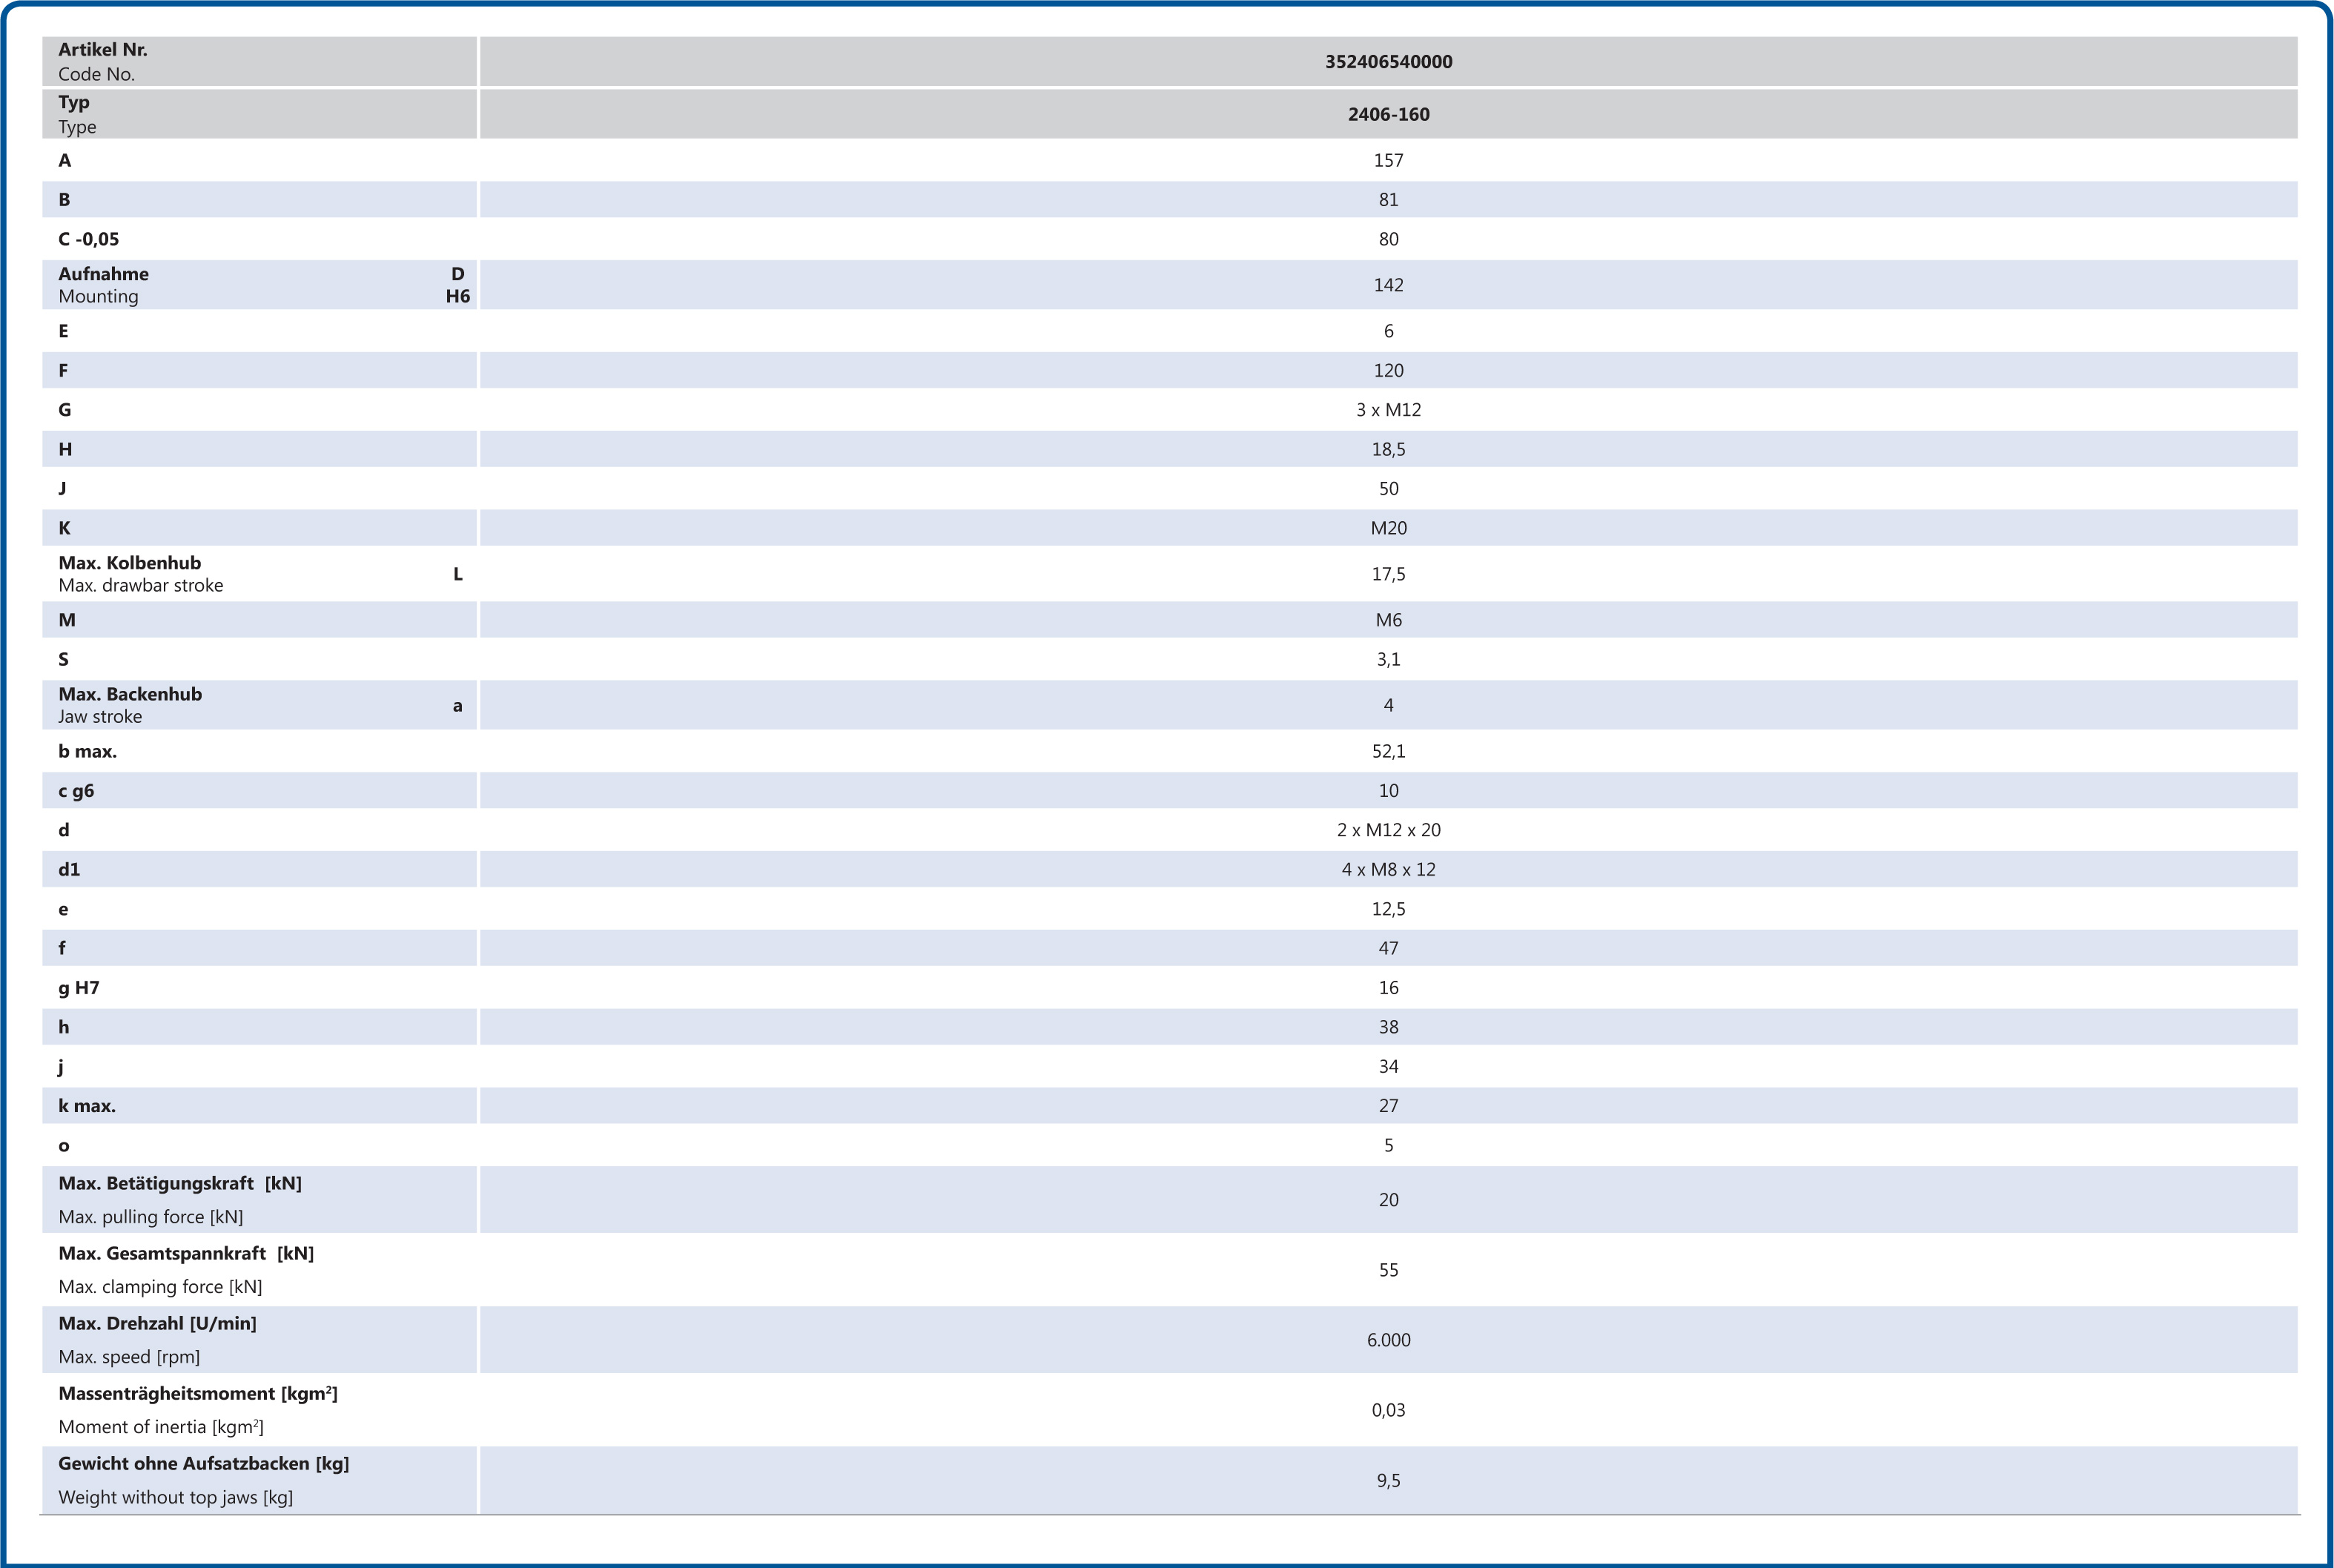Click the max clamping force value 55
Image resolution: width=2334 pixels, height=1568 pixels.
click(x=1388, y=1270)
